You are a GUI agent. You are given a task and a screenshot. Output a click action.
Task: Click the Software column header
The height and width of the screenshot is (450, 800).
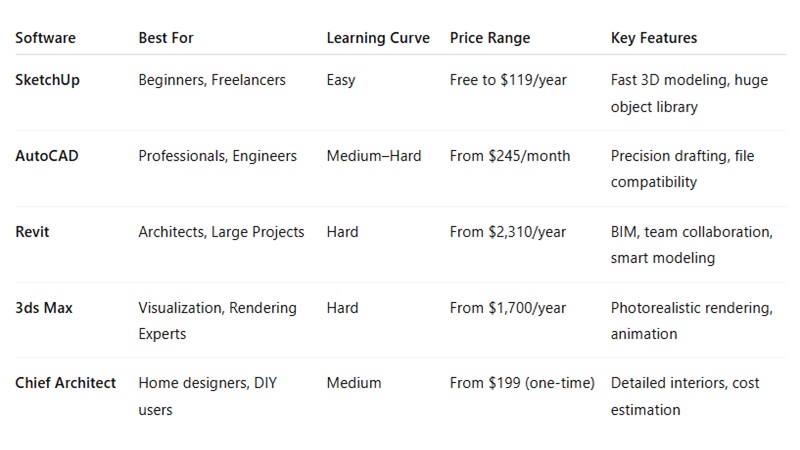pyautogui.click(x=45, y=38)
